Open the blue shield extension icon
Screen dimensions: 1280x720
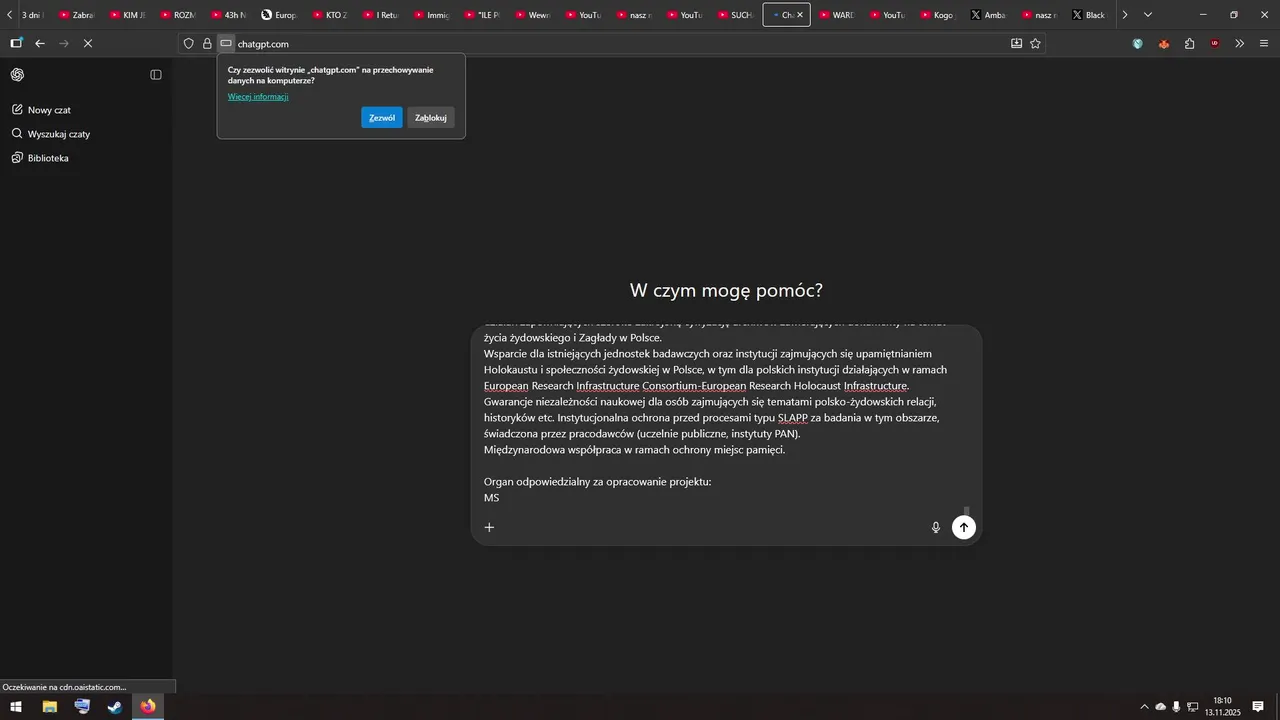tap(1138, 44)
